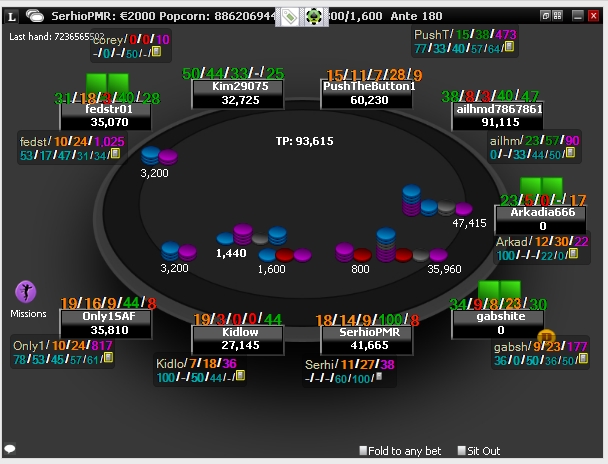Screen dimensions: 608x464
Task: Open the chat bubbles icon in title bar
Action: click(x=35, y=16)
